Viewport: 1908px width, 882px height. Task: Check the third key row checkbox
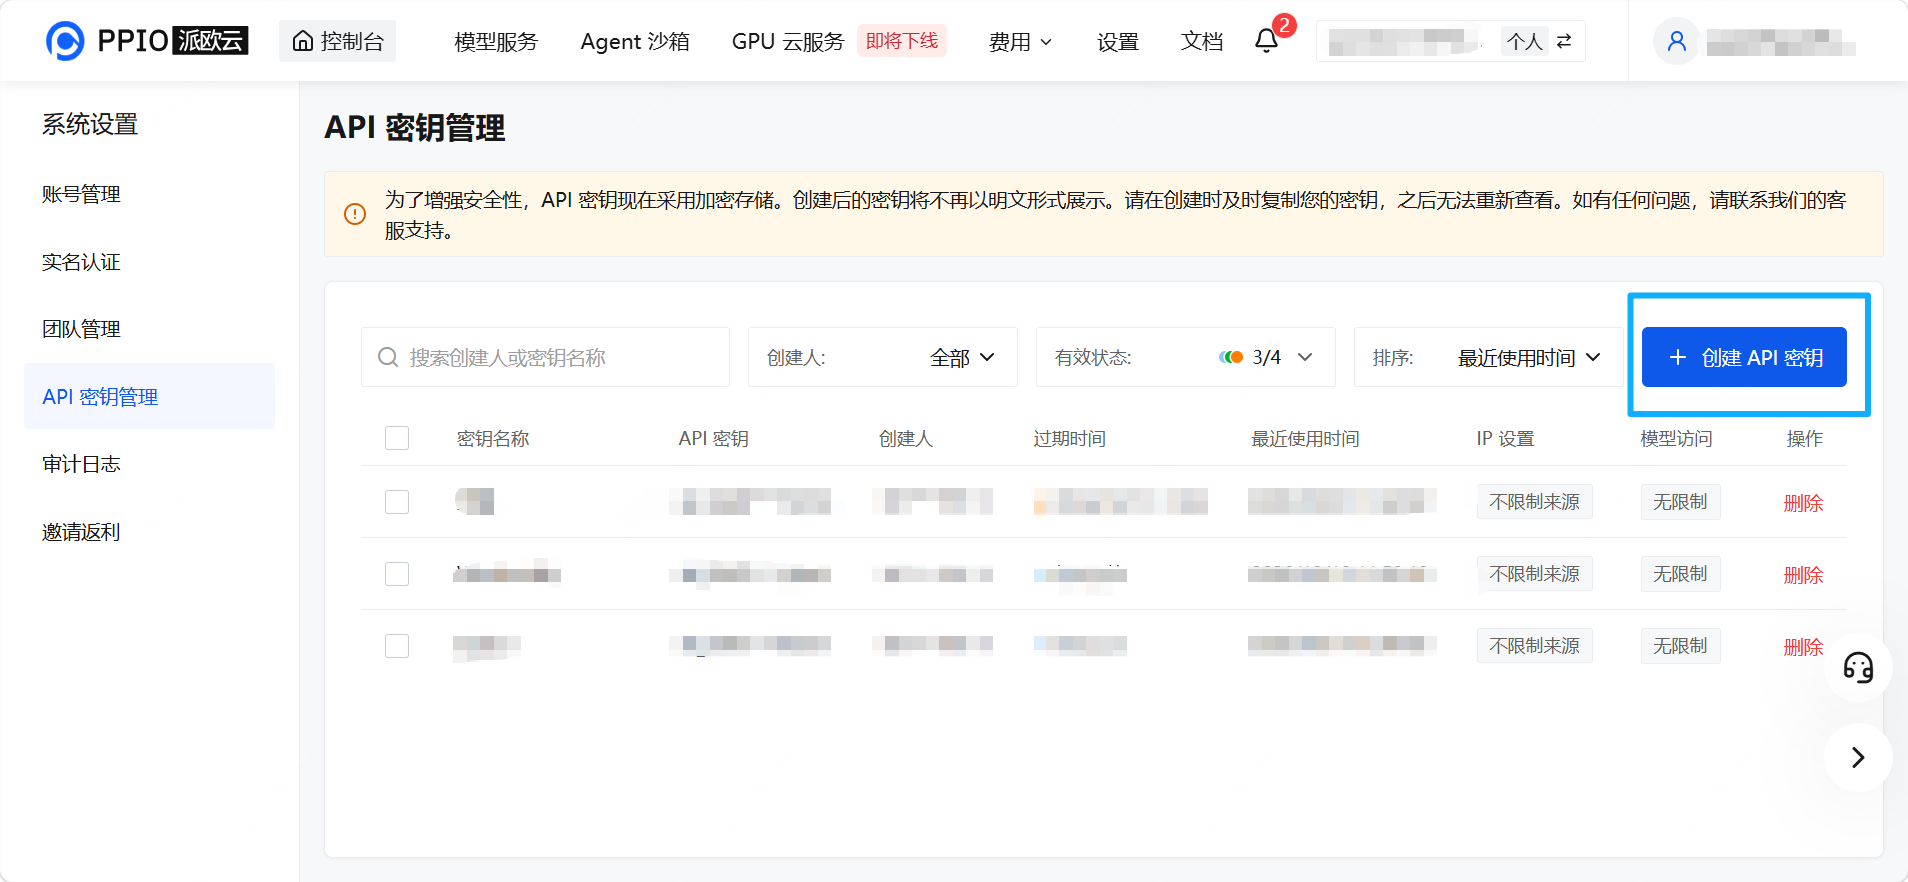[x=397, y=645]
